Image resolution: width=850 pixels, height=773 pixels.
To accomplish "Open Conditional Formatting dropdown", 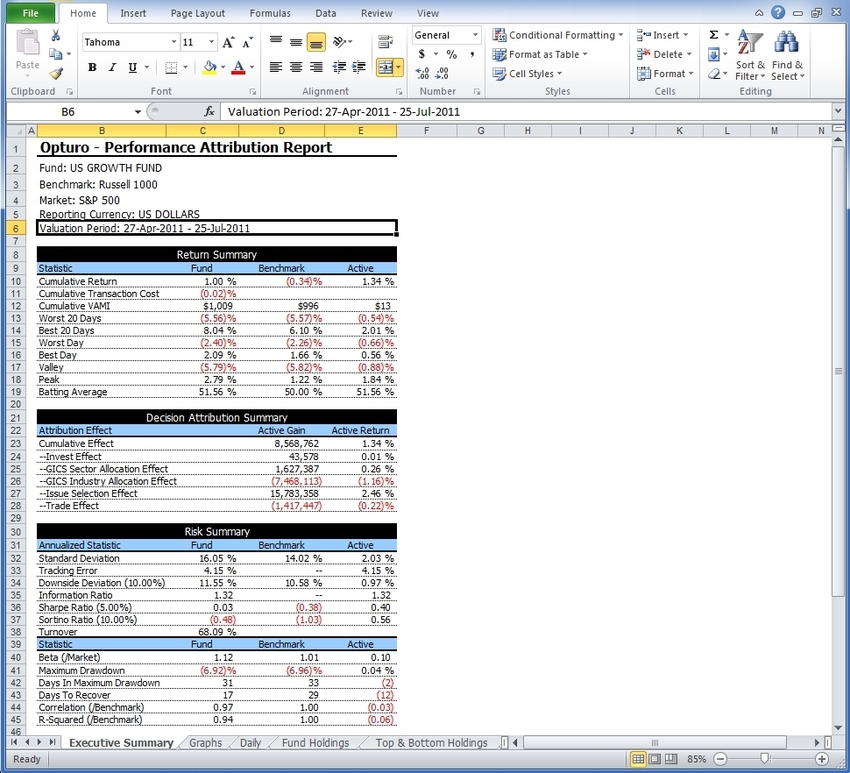I will click(557, 35).
